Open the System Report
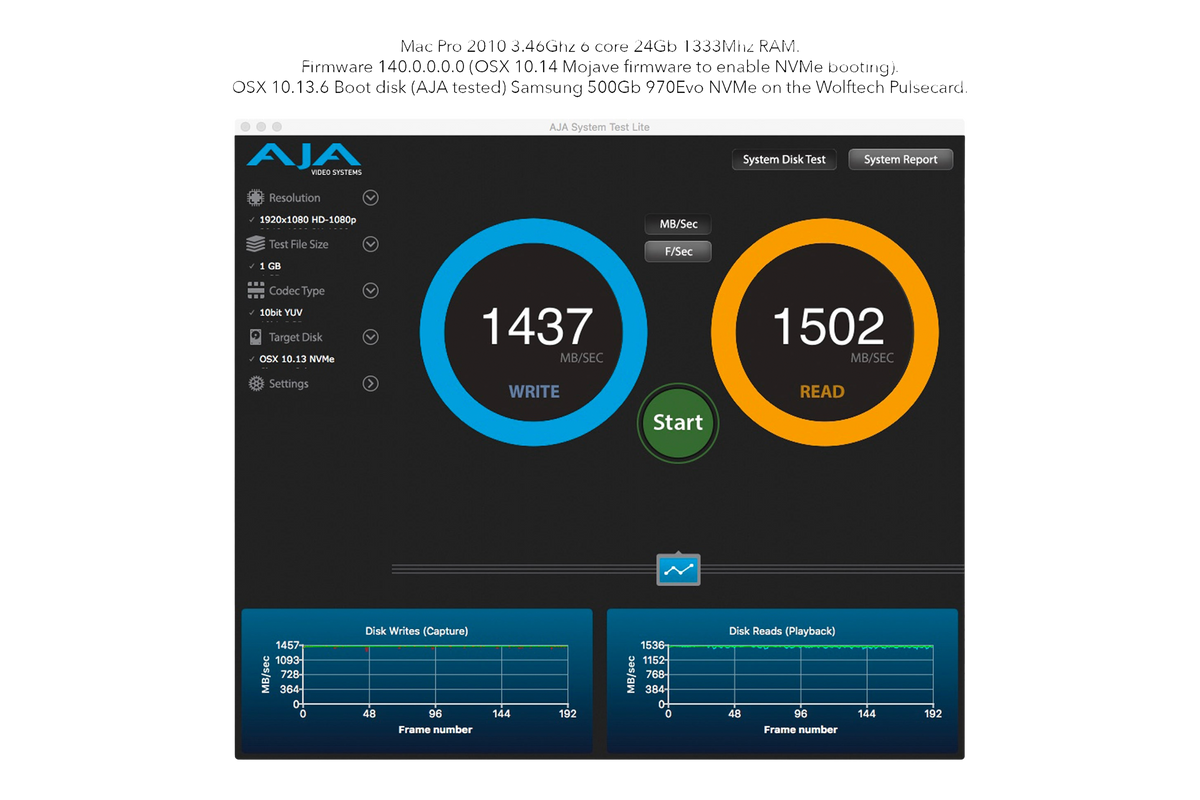 901,160
